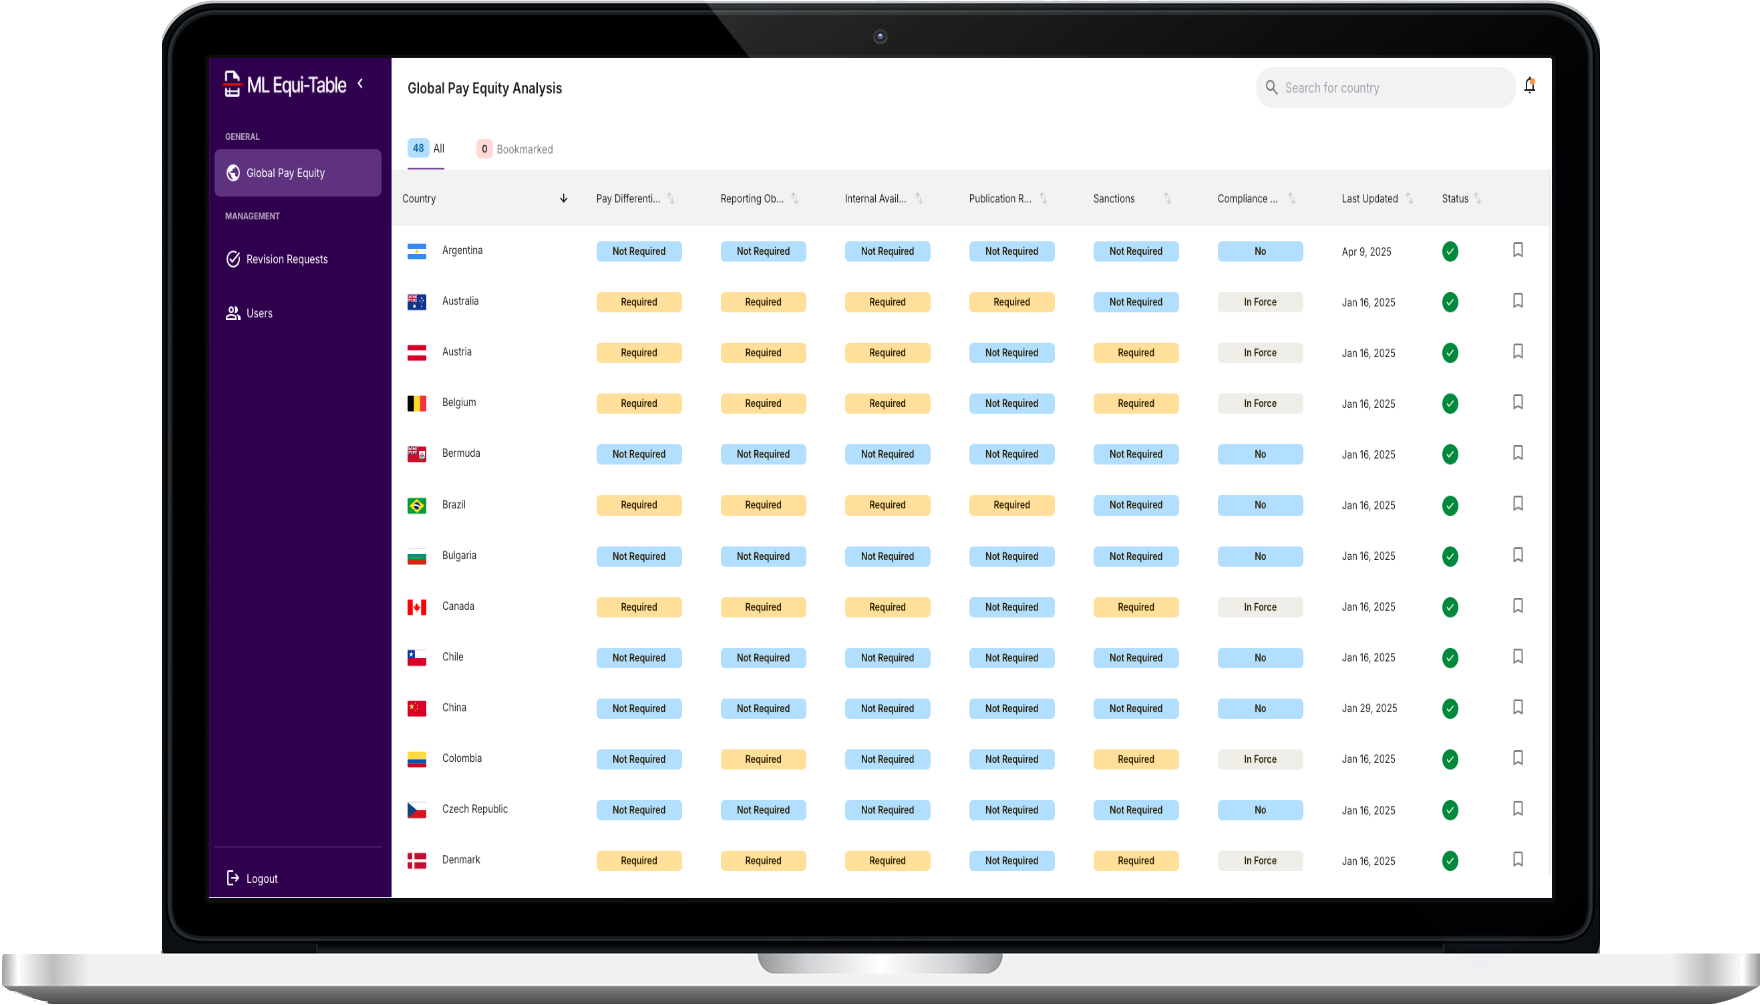Open Global Pay Equity sidebar item
The width and height of the screenshot is (1760, 1005).
click(297, 173)
